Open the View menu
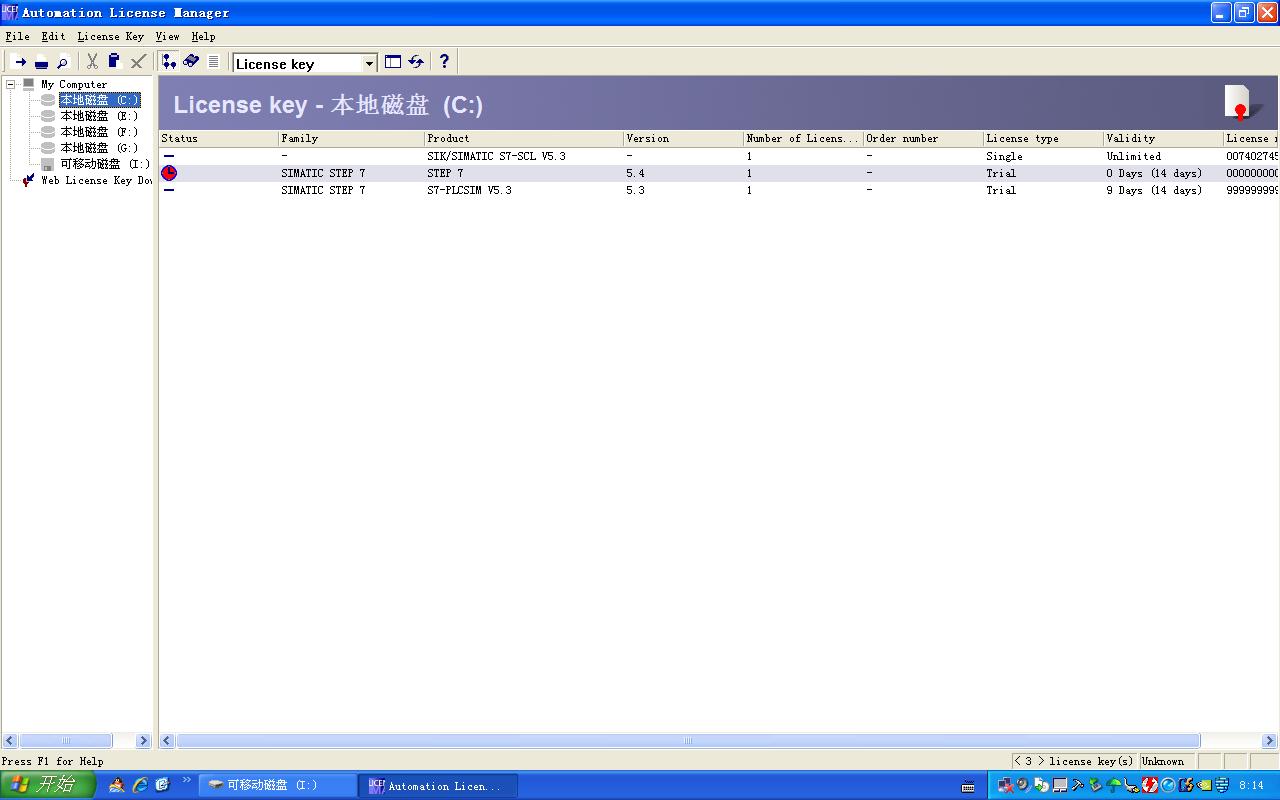This screenshot has height=800, width=1280. (x=167, y=36)
